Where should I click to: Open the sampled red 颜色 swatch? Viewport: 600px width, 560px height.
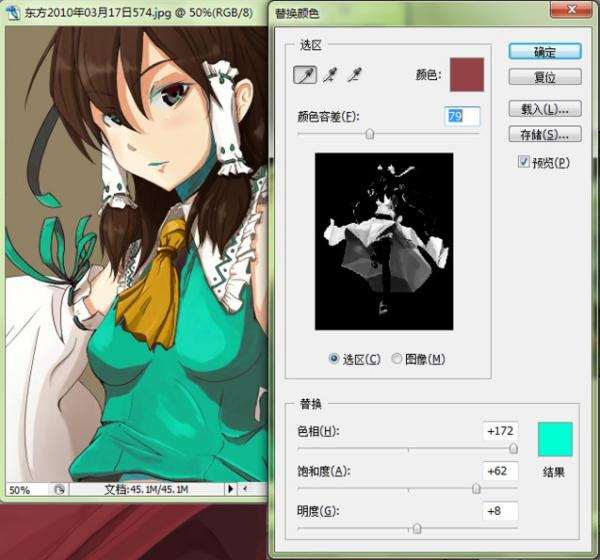click(x=466, y=74)
